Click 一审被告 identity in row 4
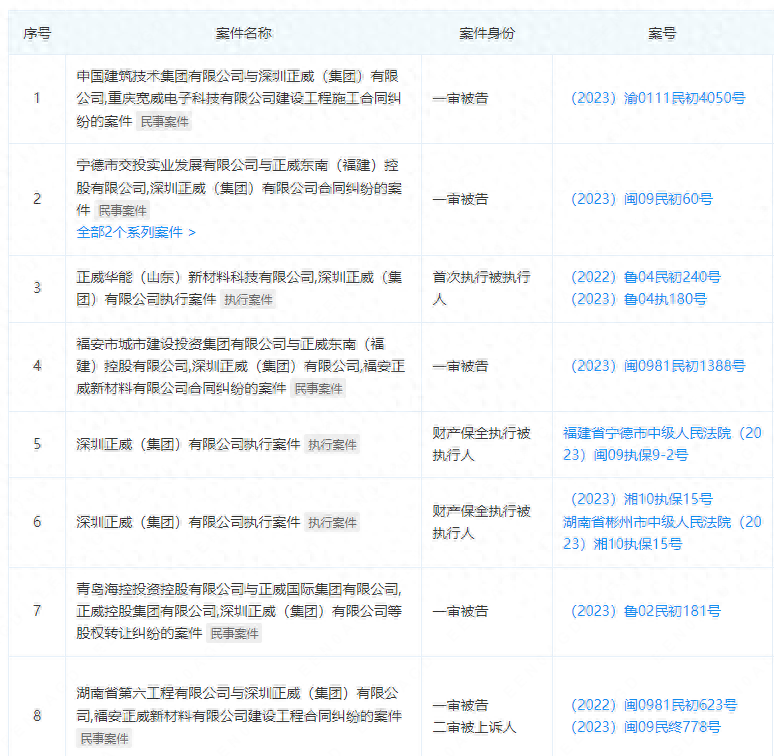The height and width of the screenshot is (756, 774). (x=460, y=366)
